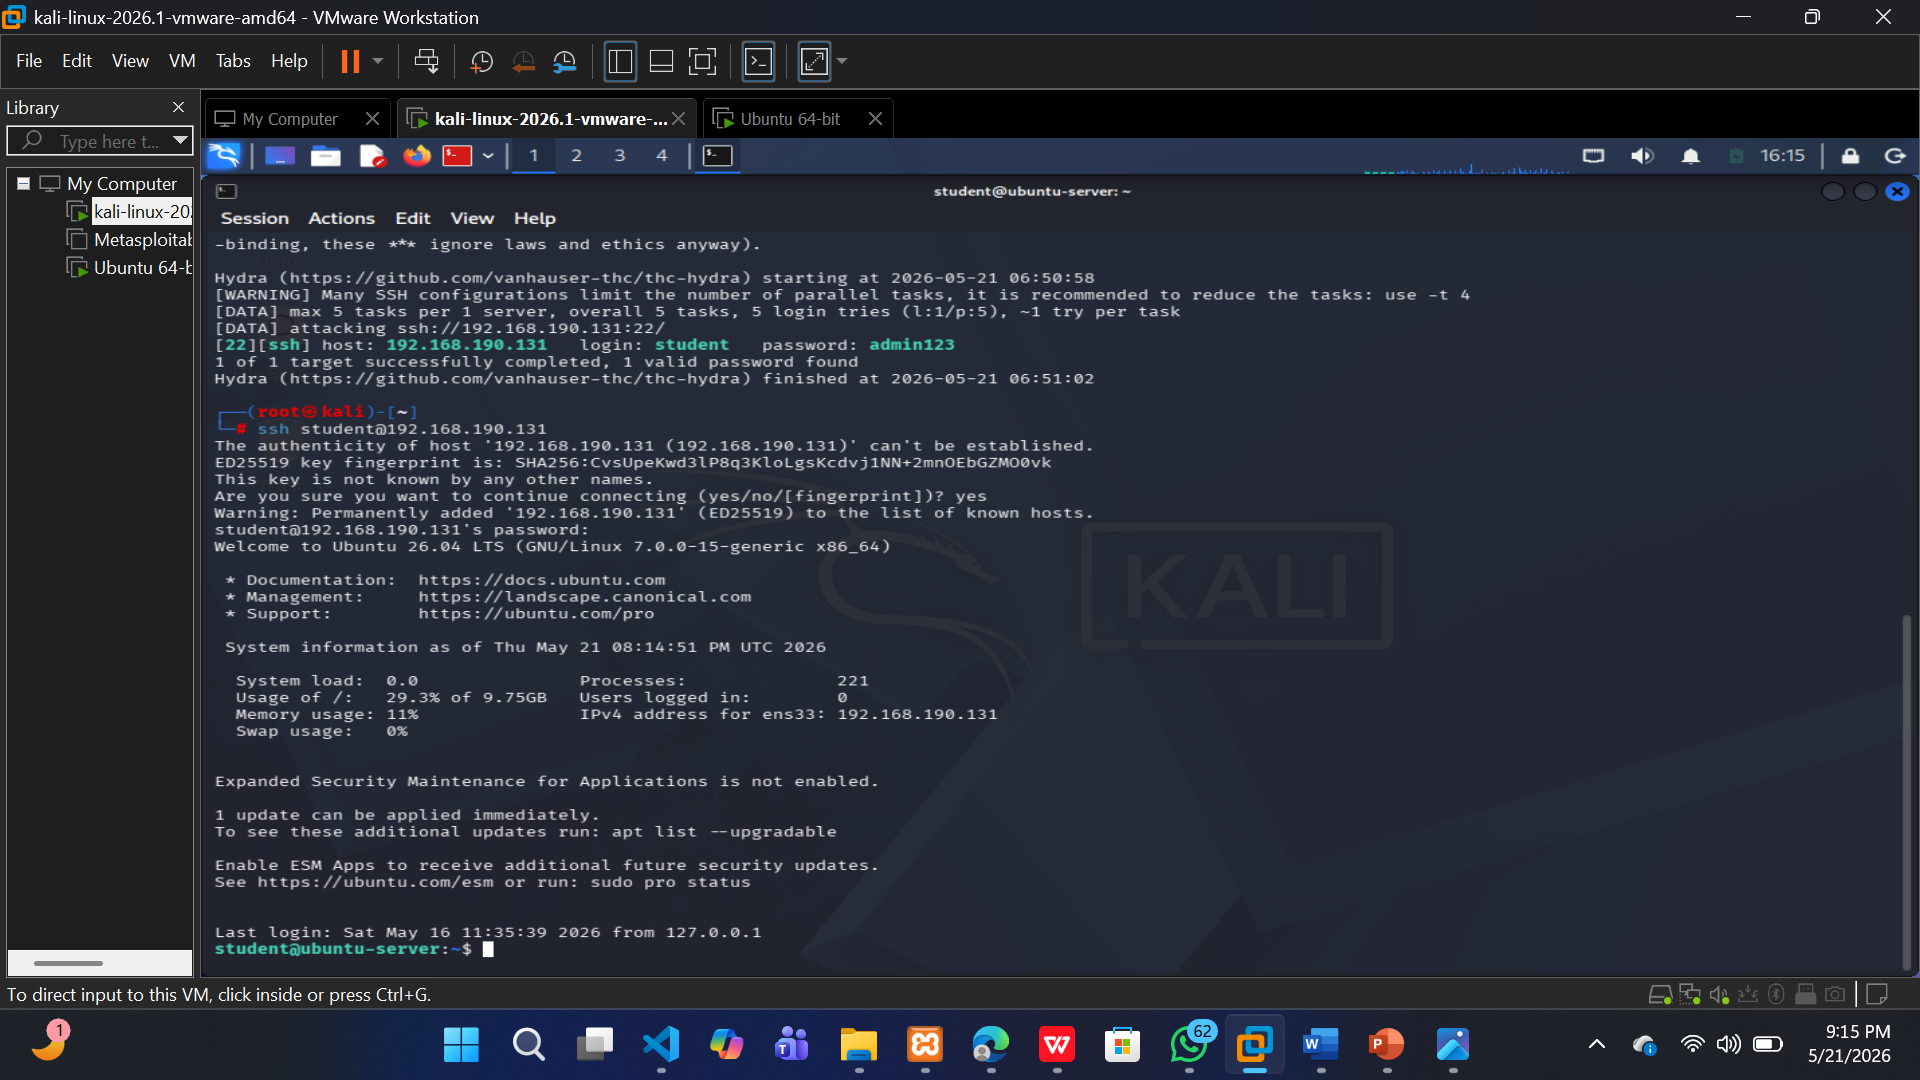
Task: Open the VMware File menu
Action: point(29,61)
